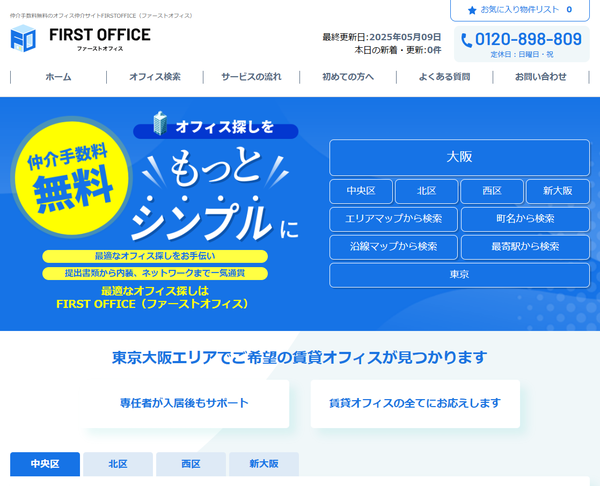The image size is (600, 486).
Task: Switch to the 西区 tab below
Action: click(191, 464)
